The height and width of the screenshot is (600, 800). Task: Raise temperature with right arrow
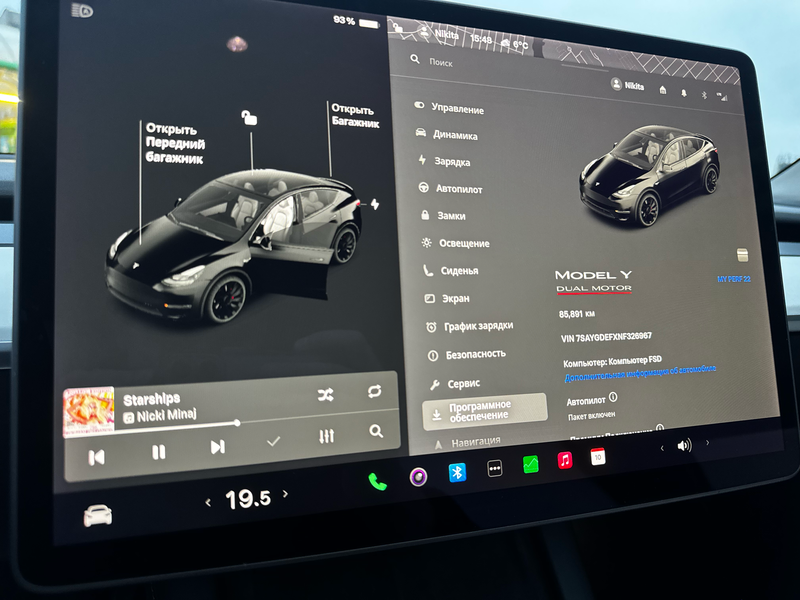285,493
